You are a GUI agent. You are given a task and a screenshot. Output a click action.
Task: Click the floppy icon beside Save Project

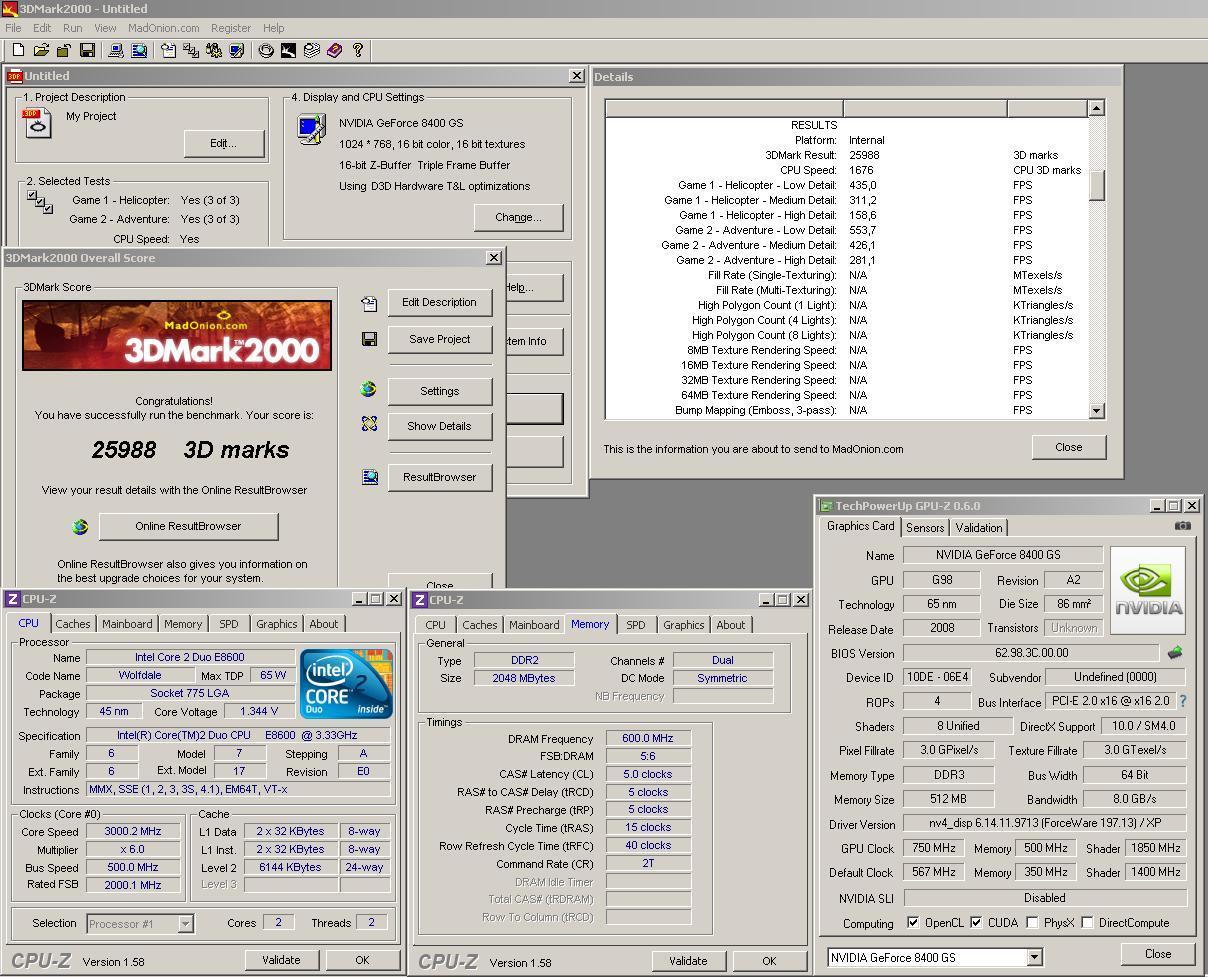pyautogui.click(x=369, y=339)
